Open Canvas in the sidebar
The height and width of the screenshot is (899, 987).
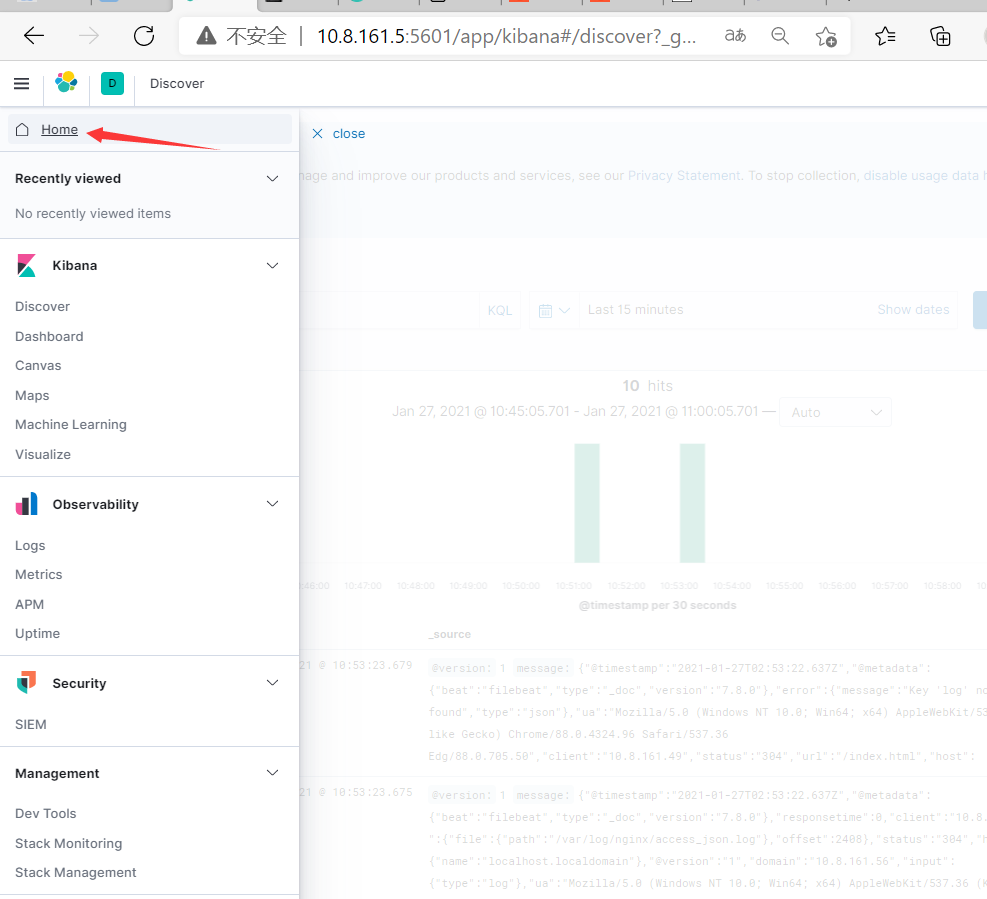[38, 366]
